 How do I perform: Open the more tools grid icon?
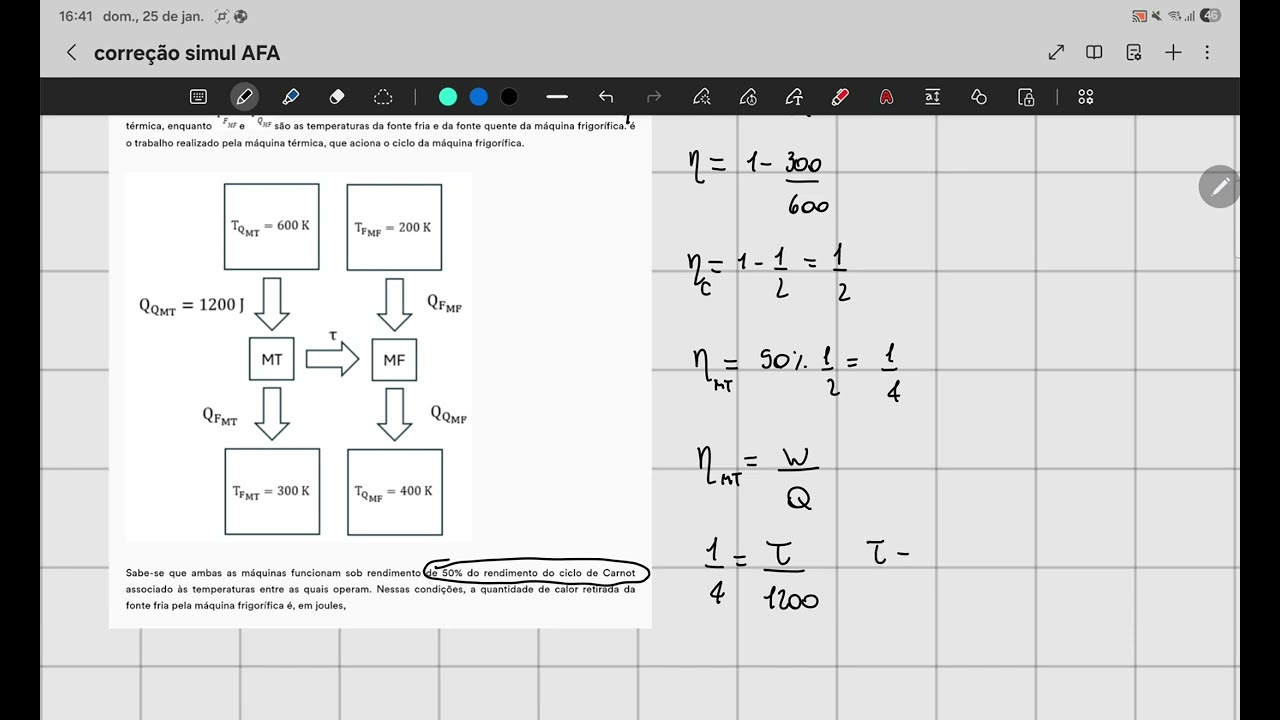[x=1086, y=97]
